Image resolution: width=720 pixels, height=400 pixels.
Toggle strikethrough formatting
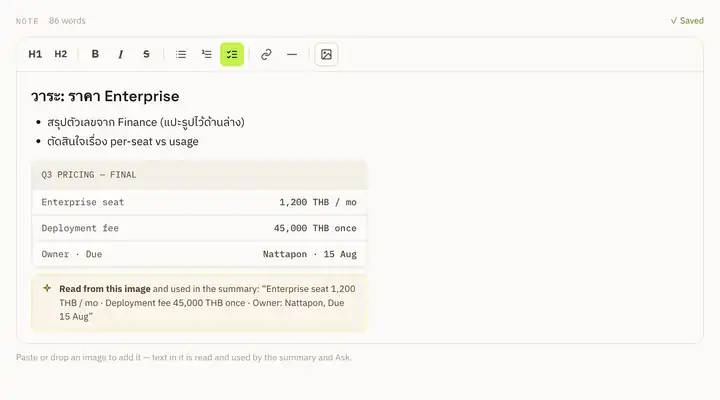[x=146, y=54]
